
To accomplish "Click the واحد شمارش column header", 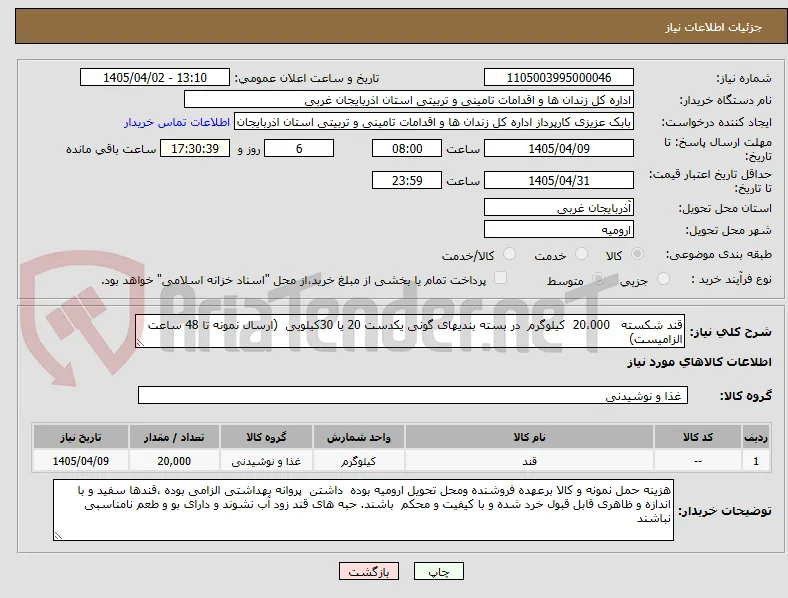I will click(x=359, y=437).
